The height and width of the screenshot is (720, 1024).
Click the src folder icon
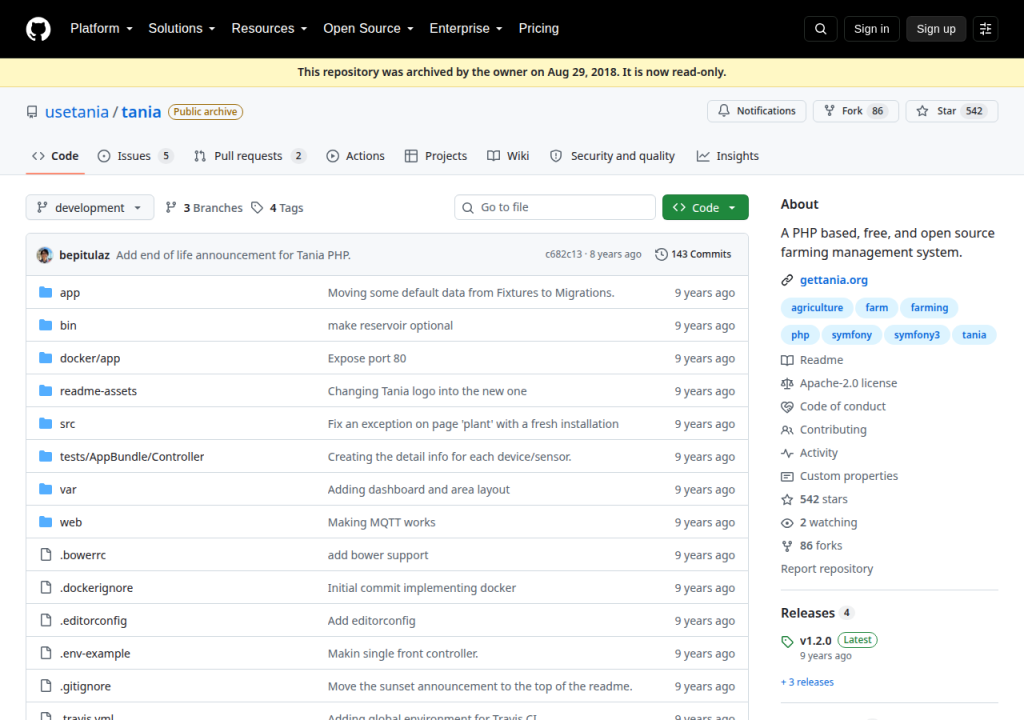[45, 423]
